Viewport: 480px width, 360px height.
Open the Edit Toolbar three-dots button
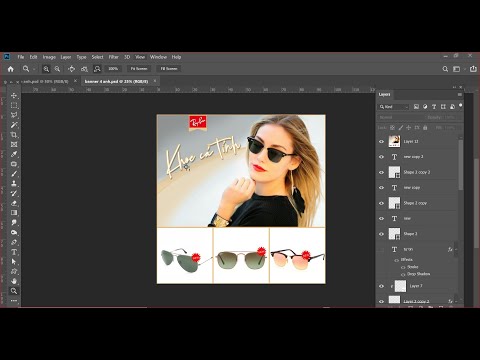[x=14, y=300]
